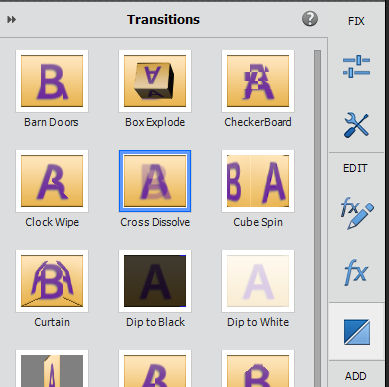Choose the Cube Spin transition
The height and width of the screenshot is (387, 389).
point(258,181)
